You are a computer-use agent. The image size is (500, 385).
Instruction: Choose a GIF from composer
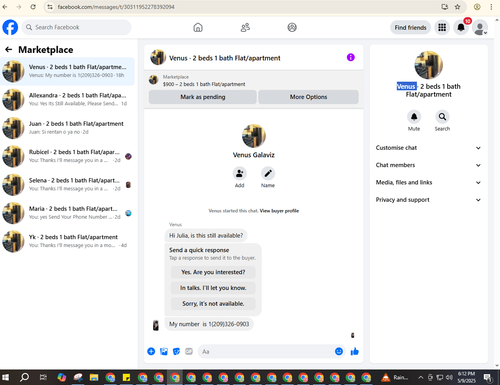point(189,351)
